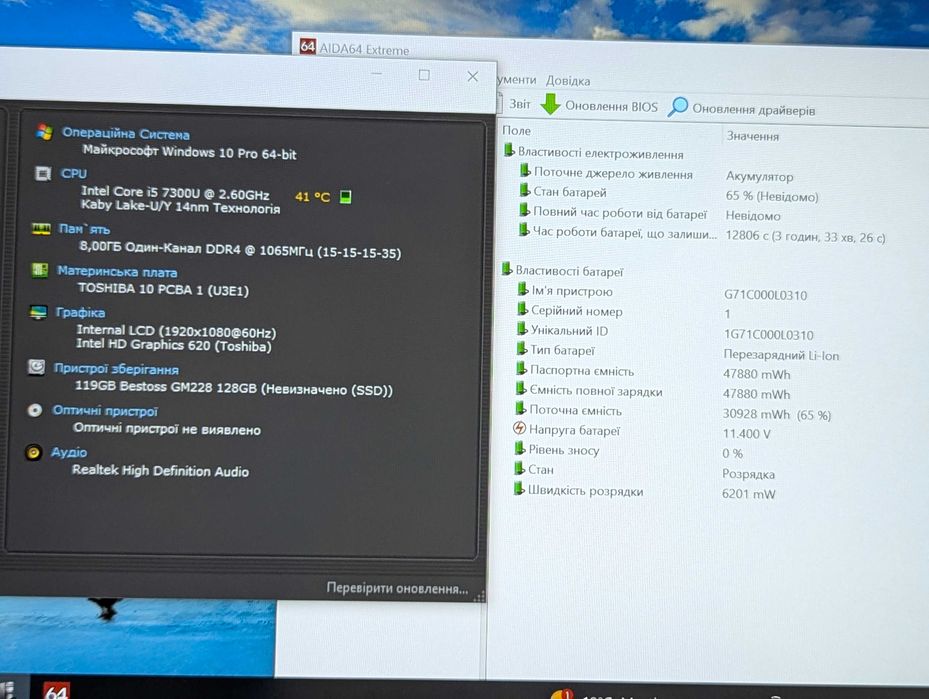Click the Оновлення драйверів magnifier icon
The width and height of the screenshot is (929, 699).
(678, 107)
